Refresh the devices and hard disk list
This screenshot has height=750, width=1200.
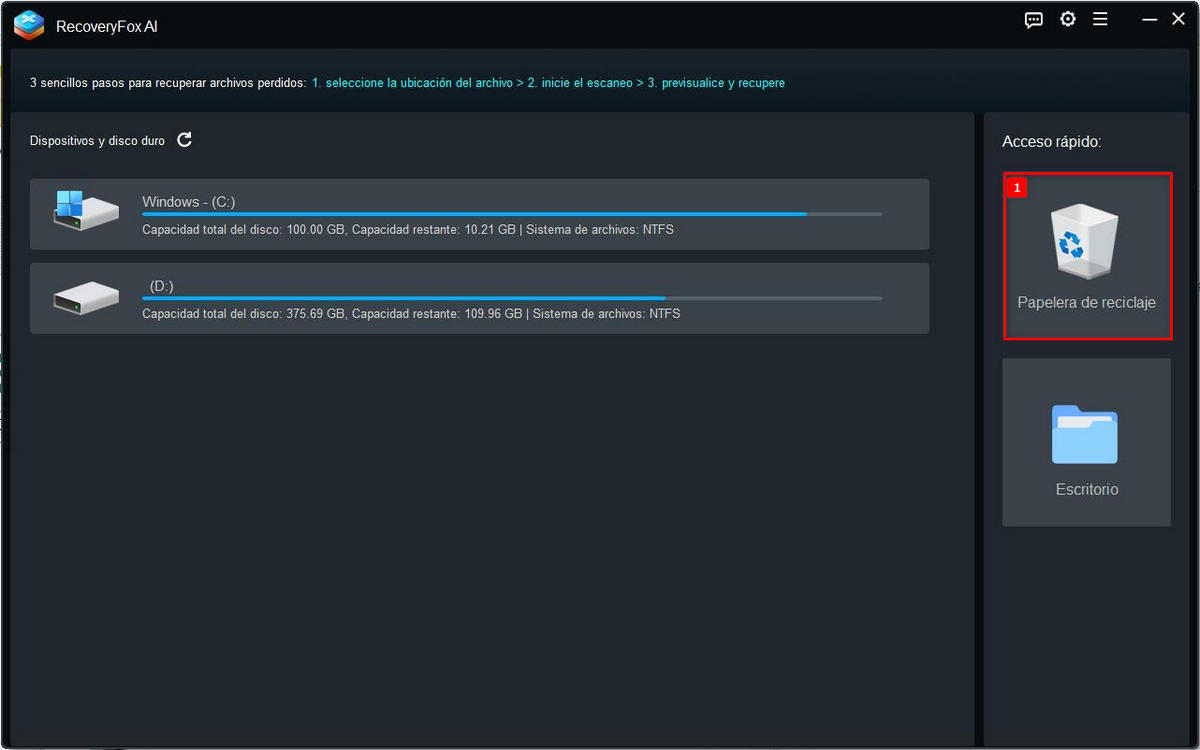[185, 140]
